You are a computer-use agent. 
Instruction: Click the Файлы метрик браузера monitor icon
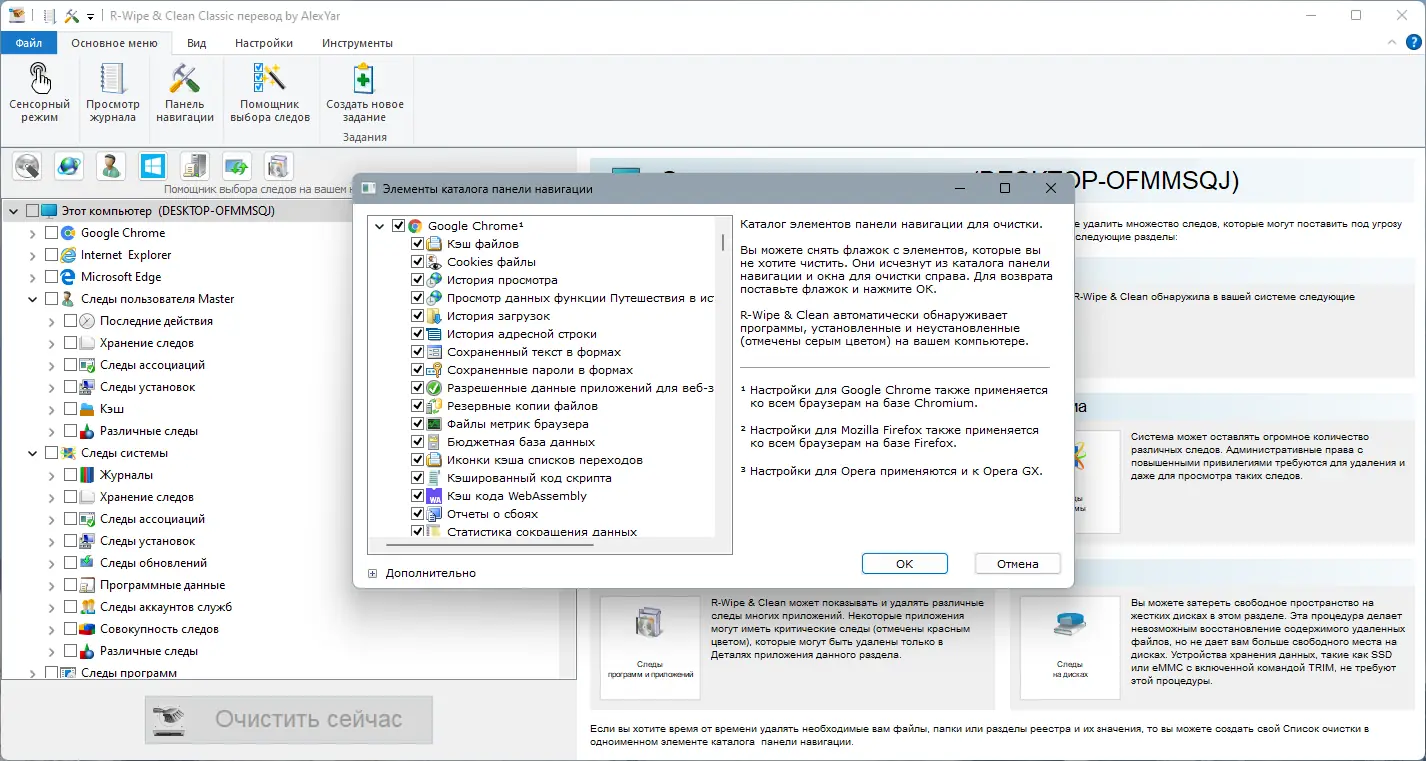[x=434, y=424]
